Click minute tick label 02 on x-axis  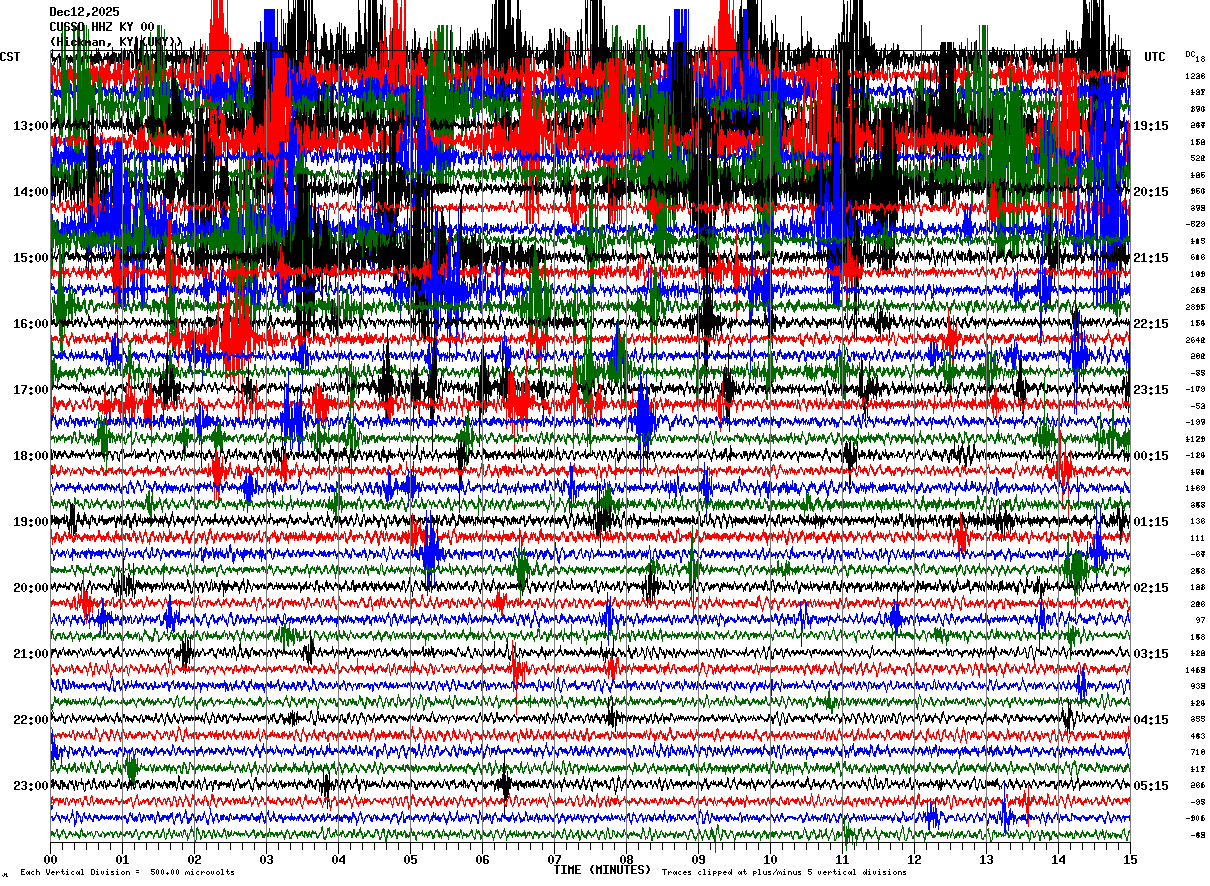(194, 860)
